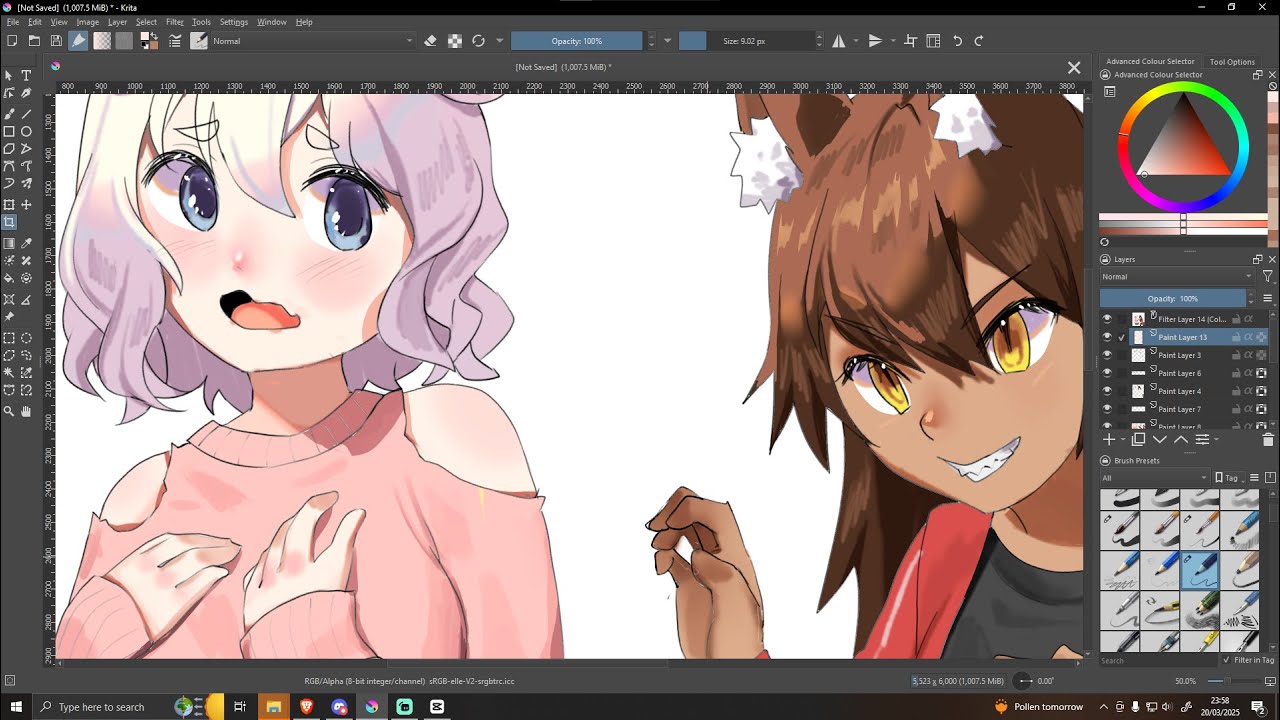Toggle Filter in Tag checkbox
1280x720 pixels.
click(x=1227, y=660)
